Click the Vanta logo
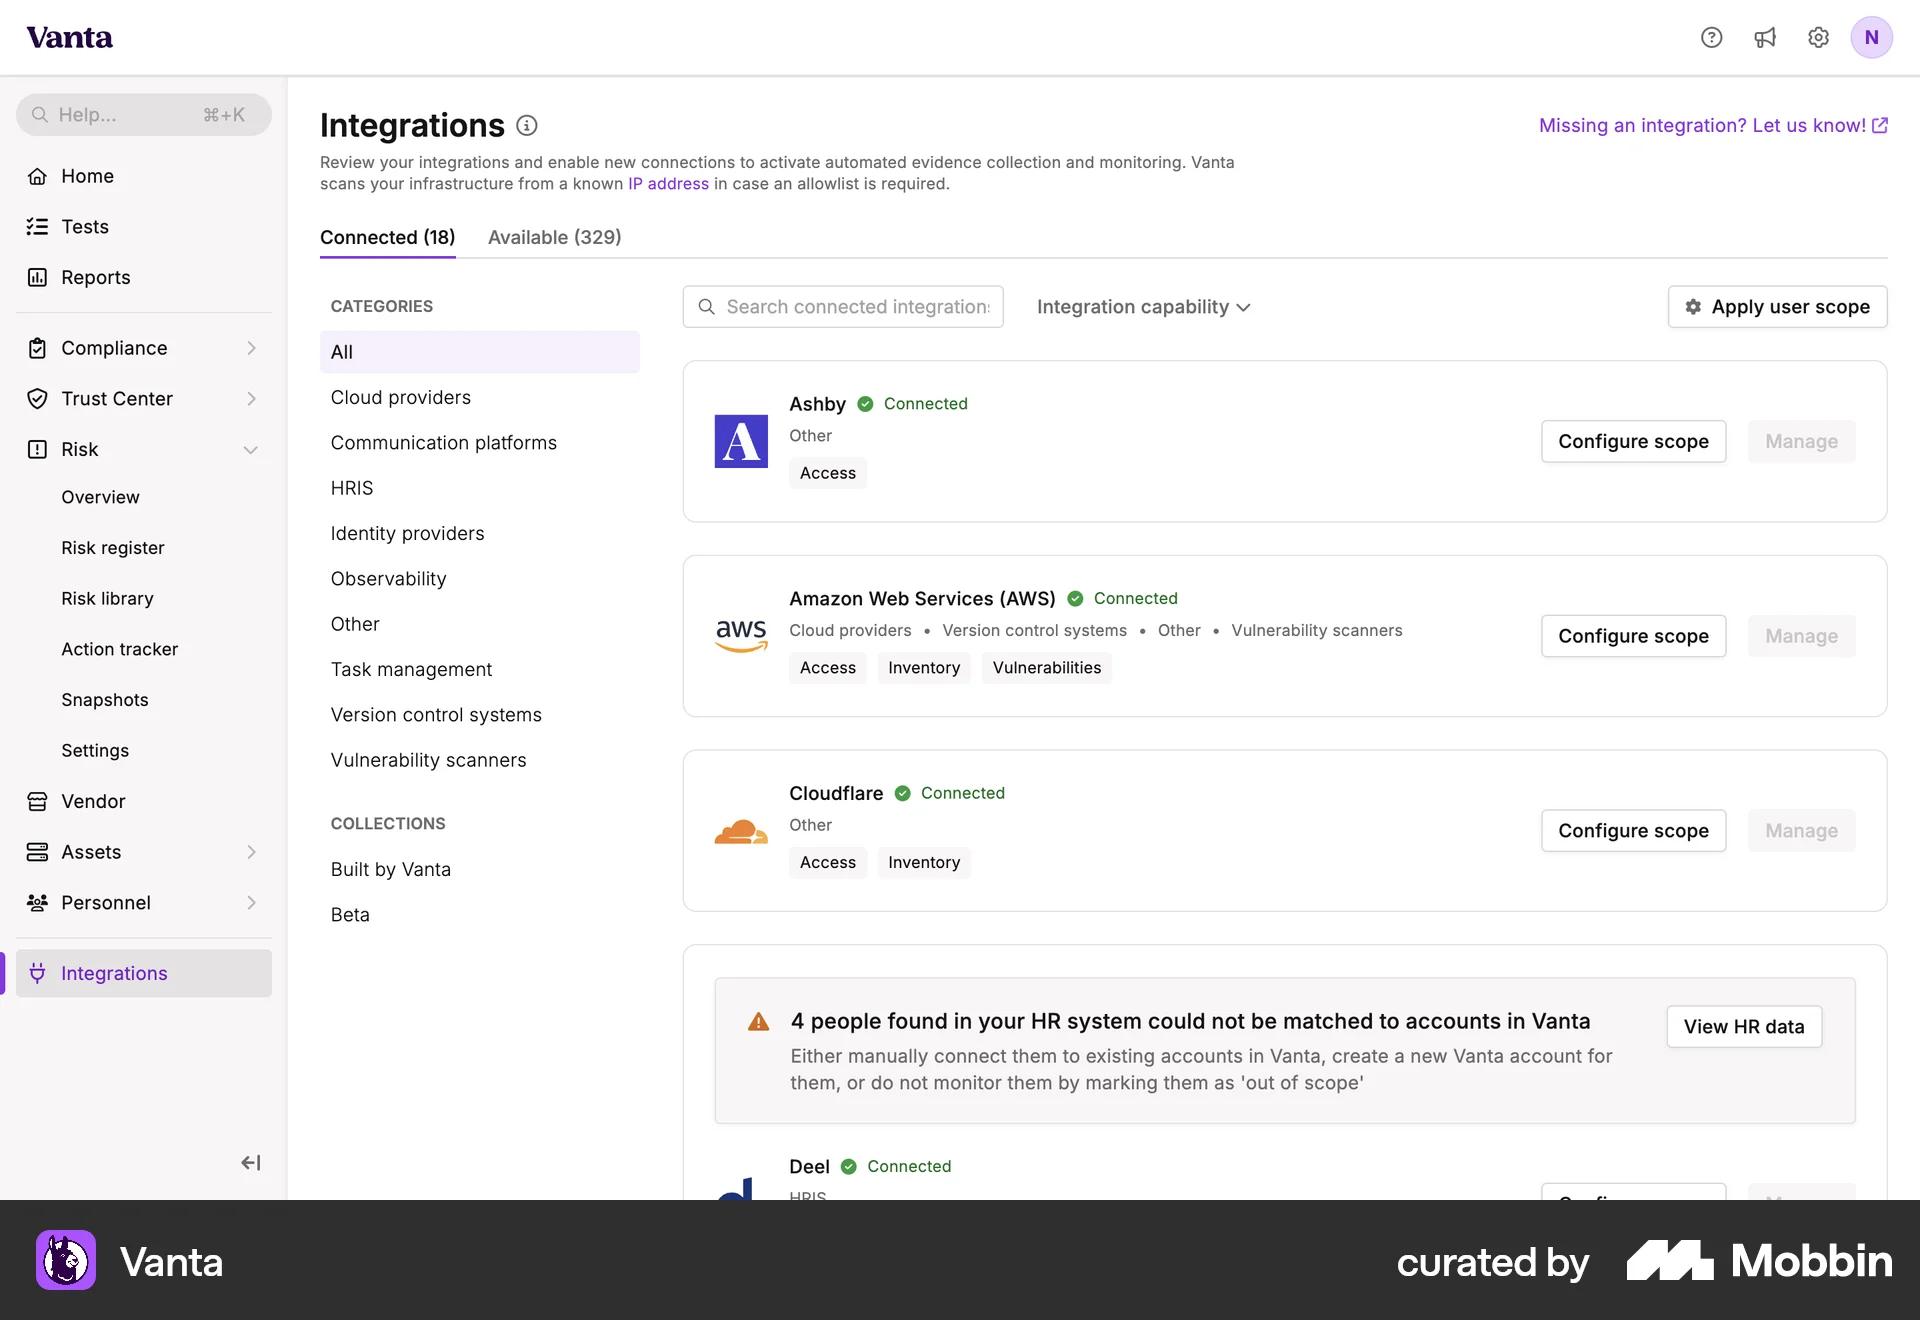The height and width of the screenshot is (1320, 1920). point(69,37)
